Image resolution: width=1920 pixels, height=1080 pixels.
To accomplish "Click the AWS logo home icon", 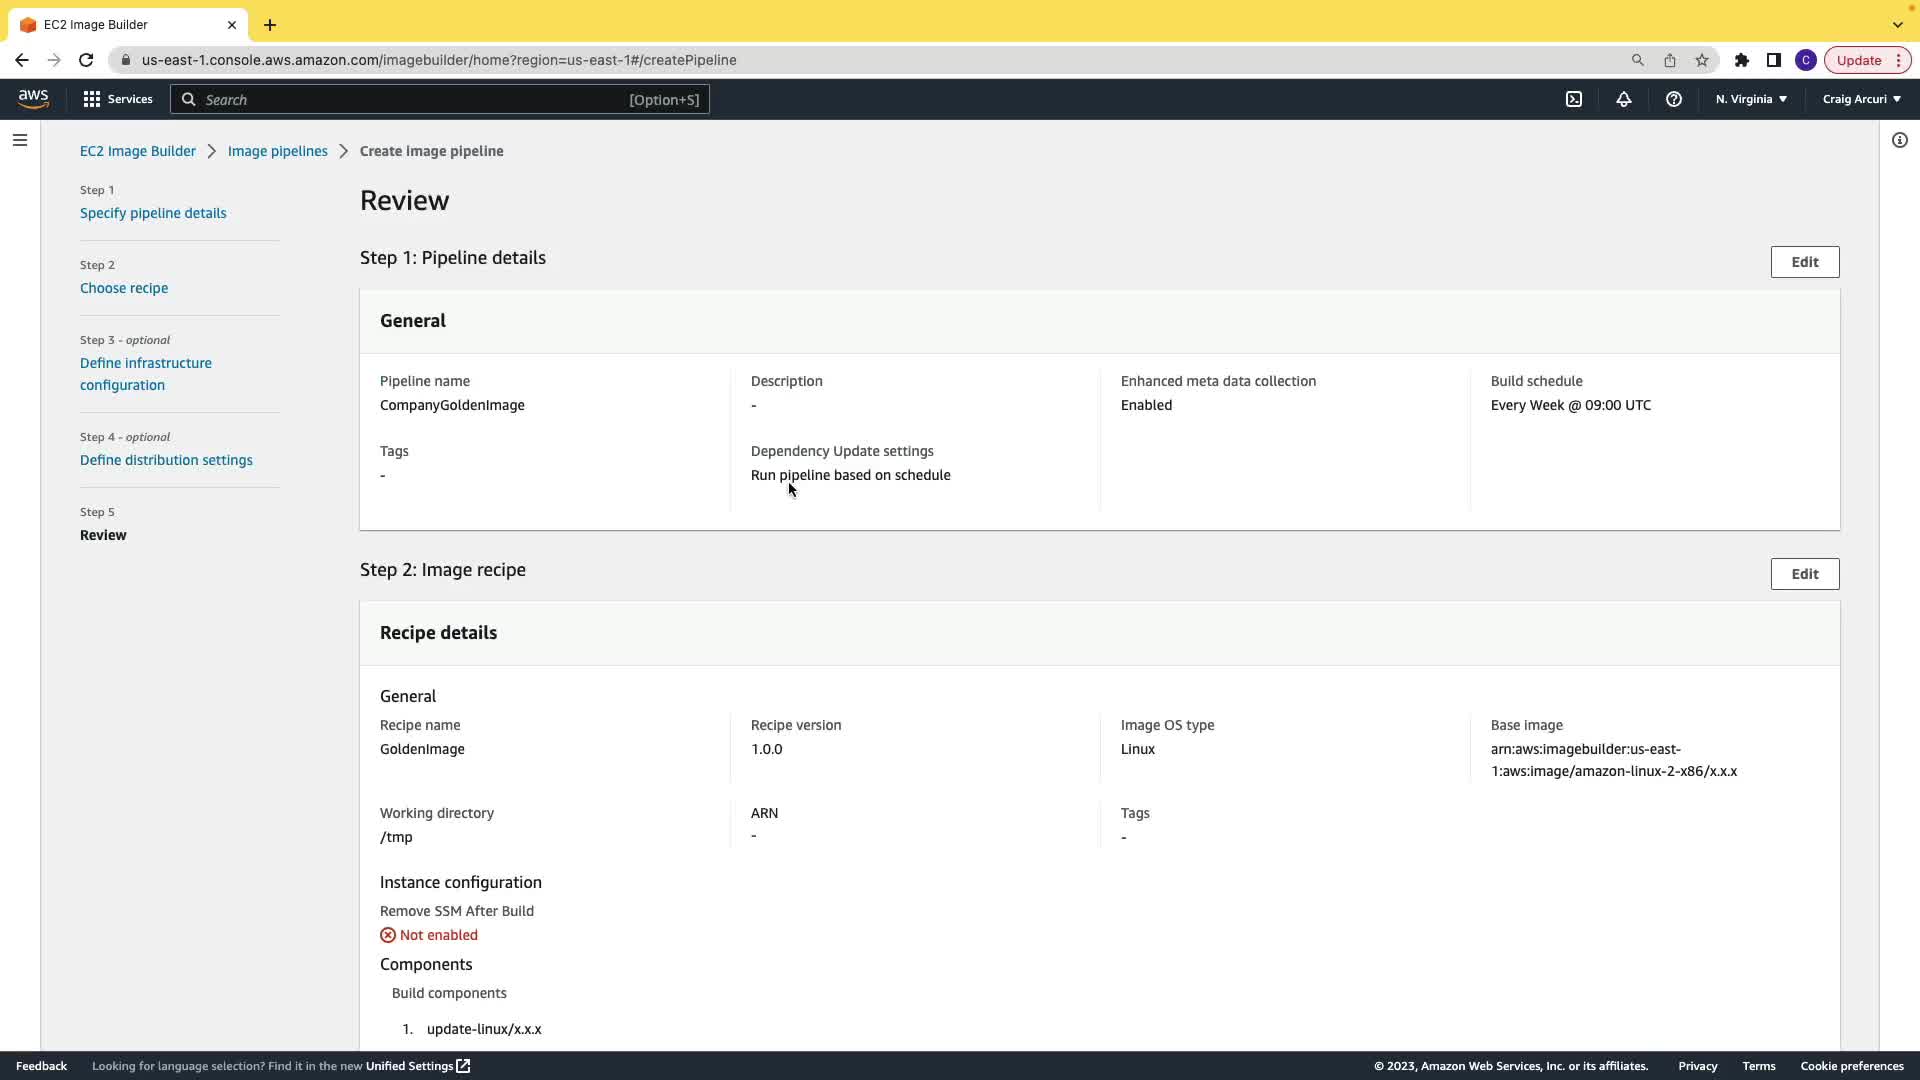I will 33,98.
